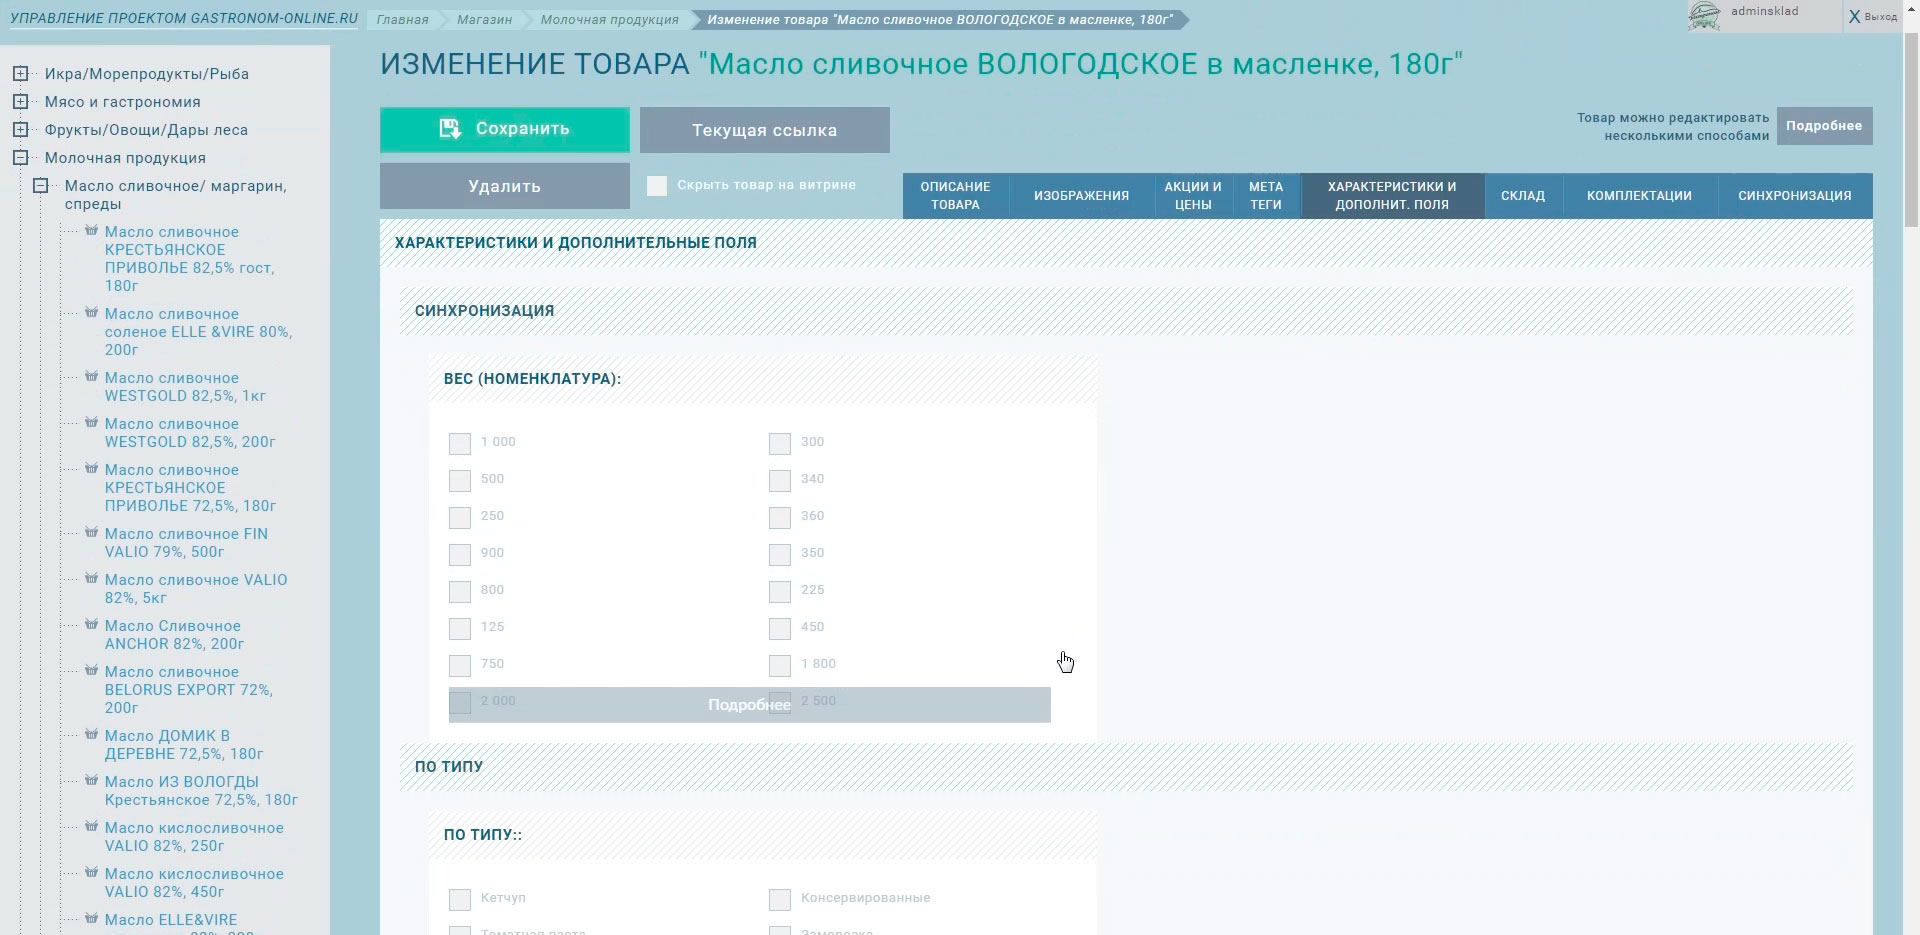Click basket icon beside Масло сливочное WESTGOLD 82,5%, 1кг
Screen dimensions: 1920x935
coord(91,376)
